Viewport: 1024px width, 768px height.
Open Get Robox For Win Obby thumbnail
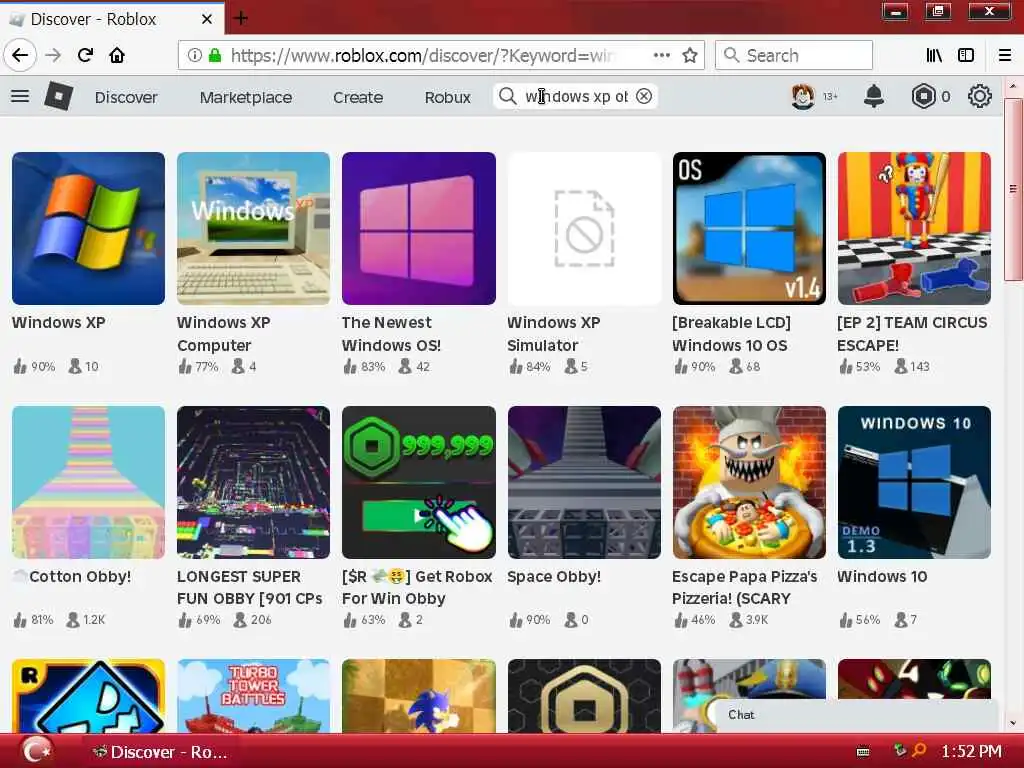pyautogui.click(x=419, y=483)
